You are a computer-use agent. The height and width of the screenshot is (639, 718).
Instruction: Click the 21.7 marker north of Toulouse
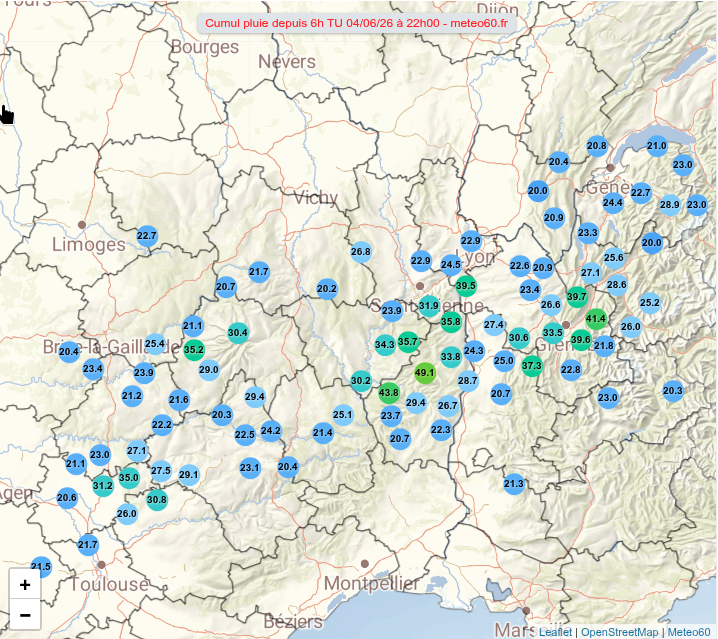click(87, 545)
